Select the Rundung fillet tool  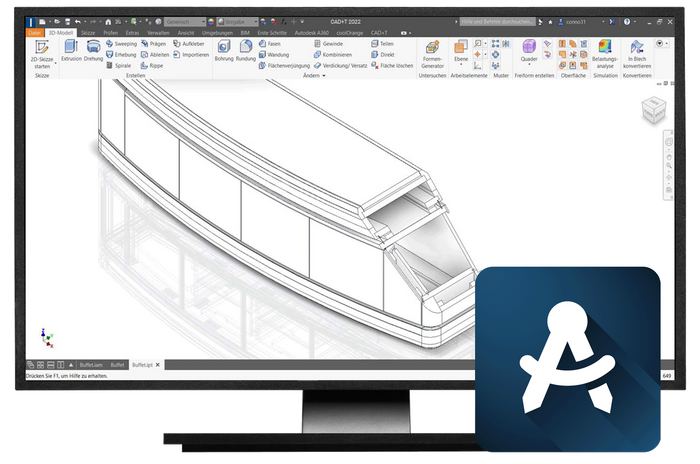[246, 50]
